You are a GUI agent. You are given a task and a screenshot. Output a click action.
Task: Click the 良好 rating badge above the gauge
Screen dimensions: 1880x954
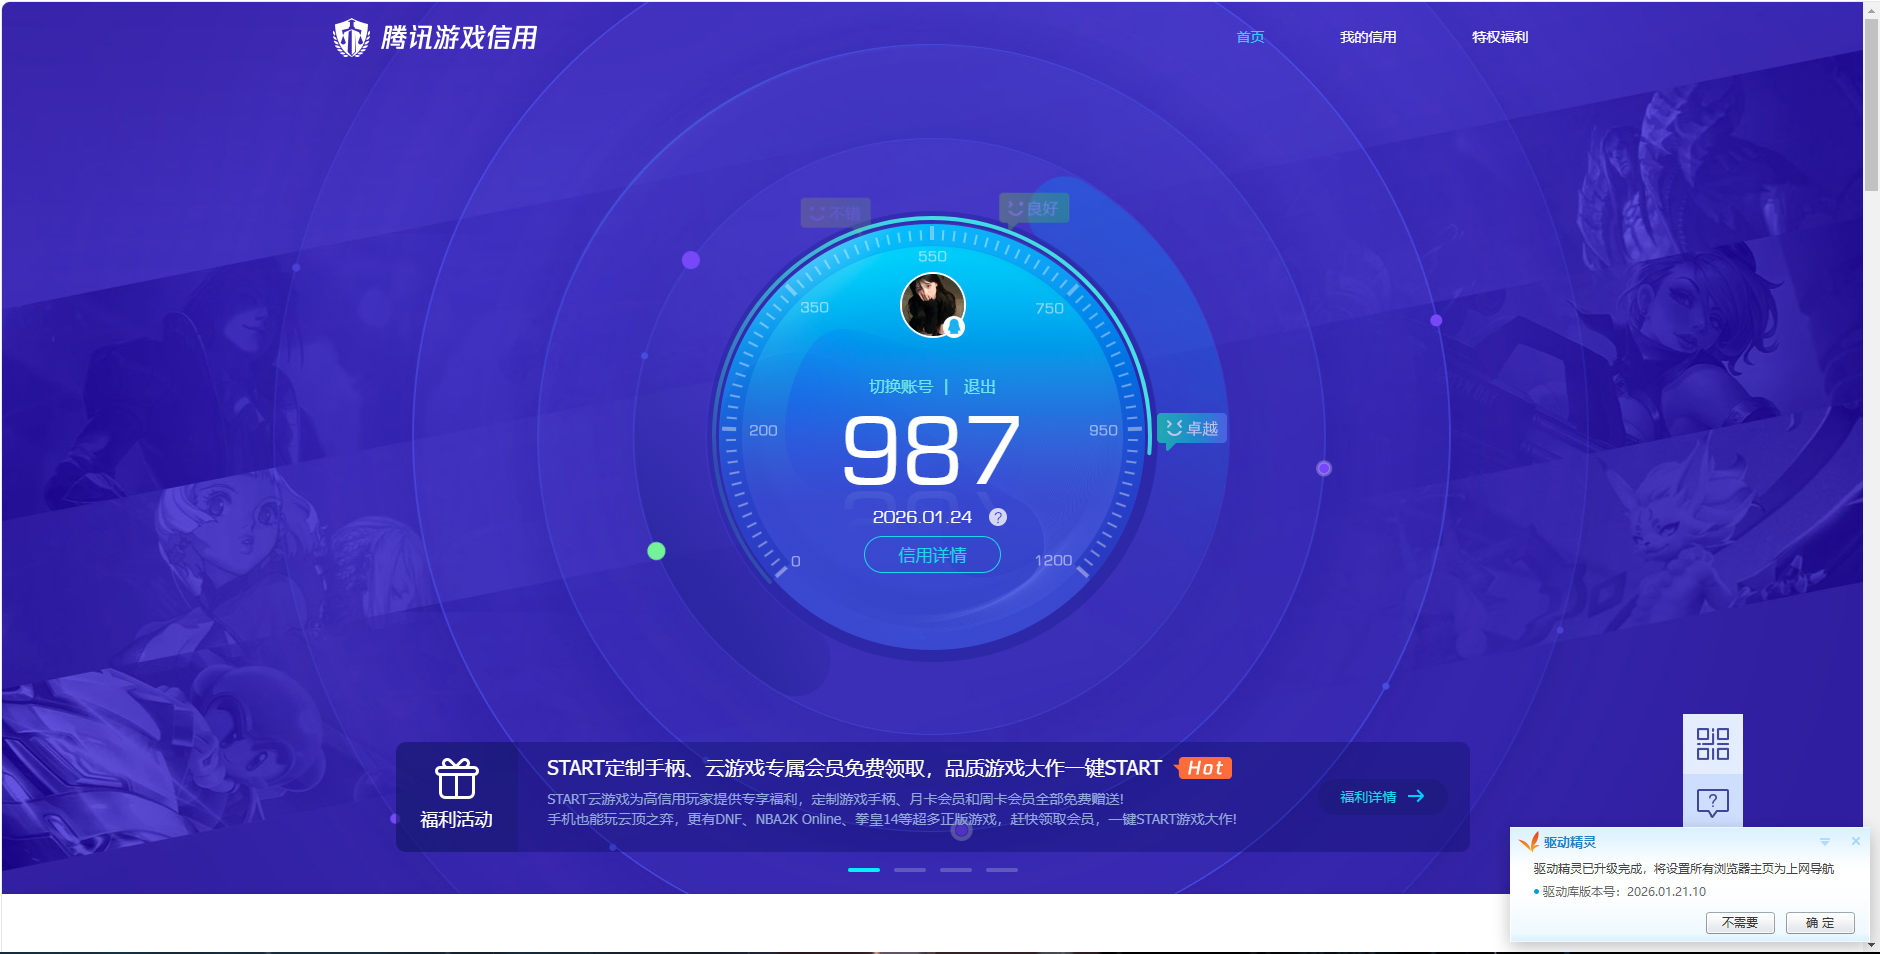coord(1035,208)
